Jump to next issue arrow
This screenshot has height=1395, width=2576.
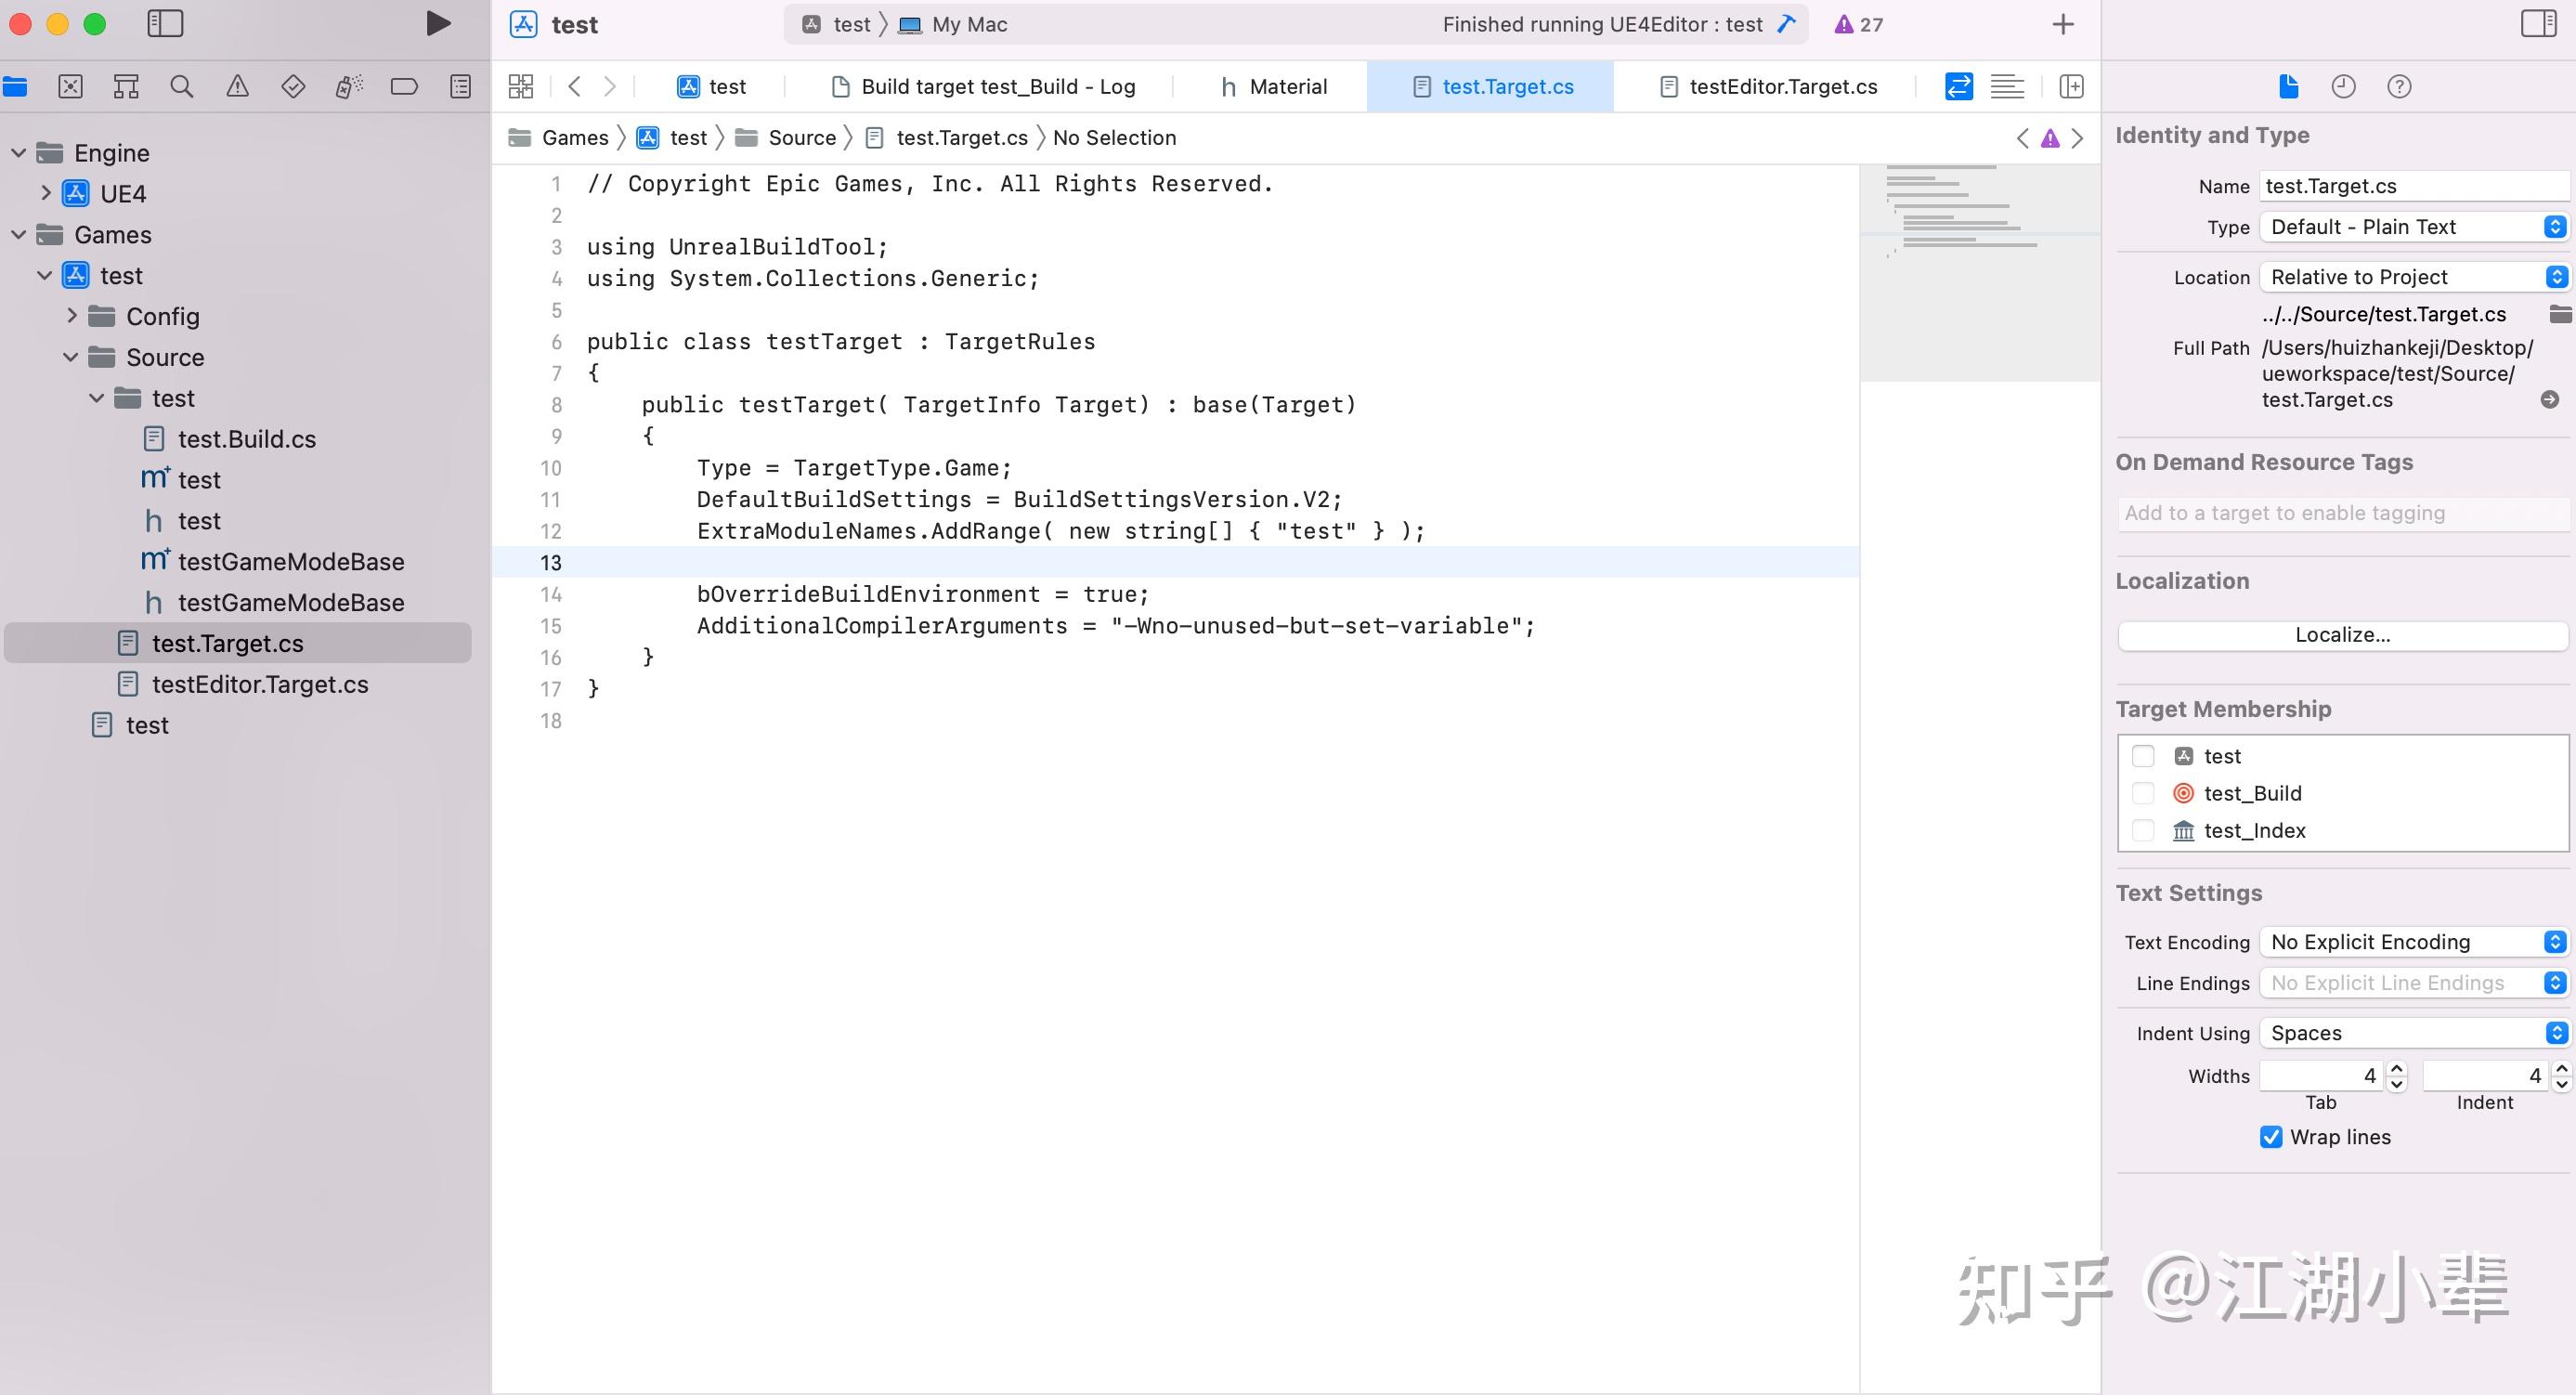2078,138
